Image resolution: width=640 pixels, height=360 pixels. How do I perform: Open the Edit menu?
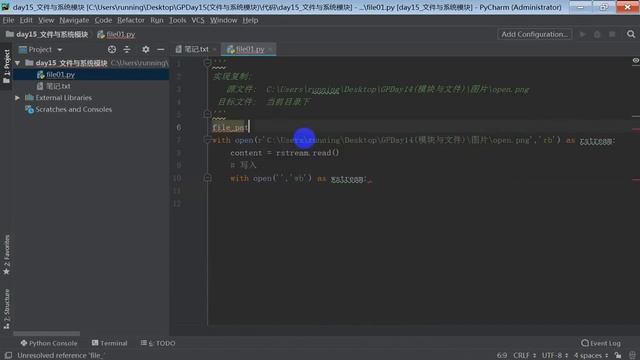click(26, 20)
